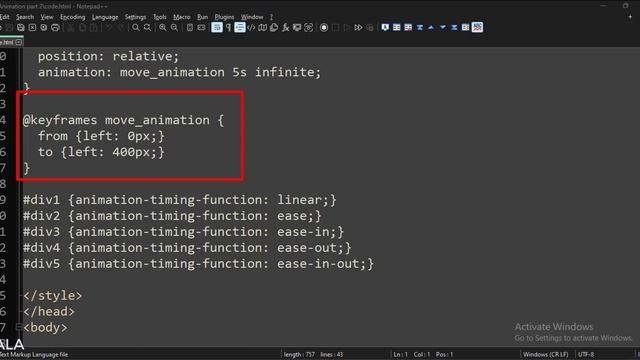Click the 'animation: move_animation 5s infinite;' line
The image size is (640, 360).
tap(180, 72)
